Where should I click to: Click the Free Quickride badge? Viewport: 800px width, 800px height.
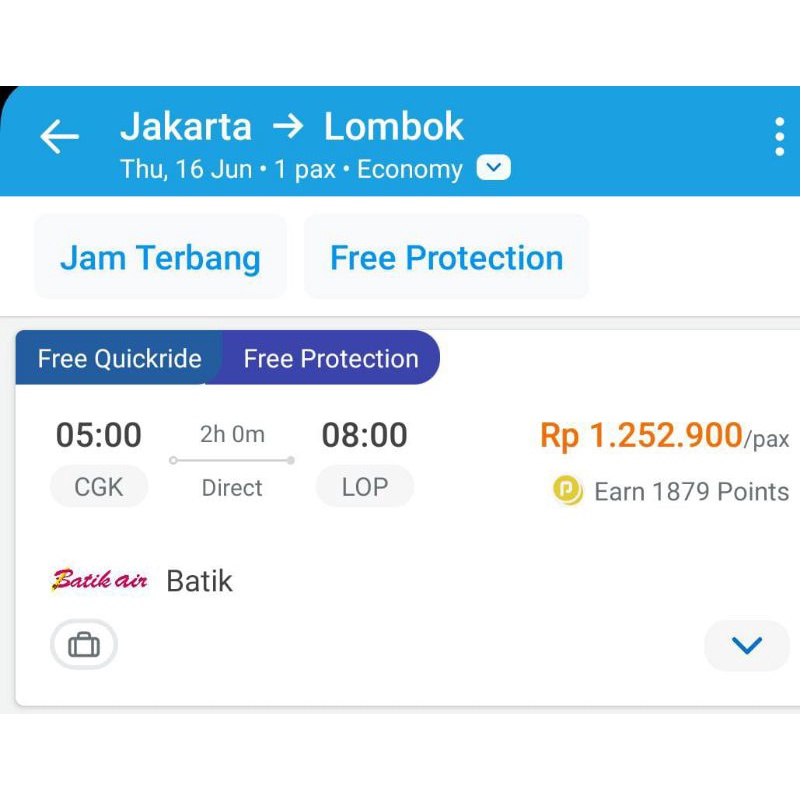tap(118, 358)
